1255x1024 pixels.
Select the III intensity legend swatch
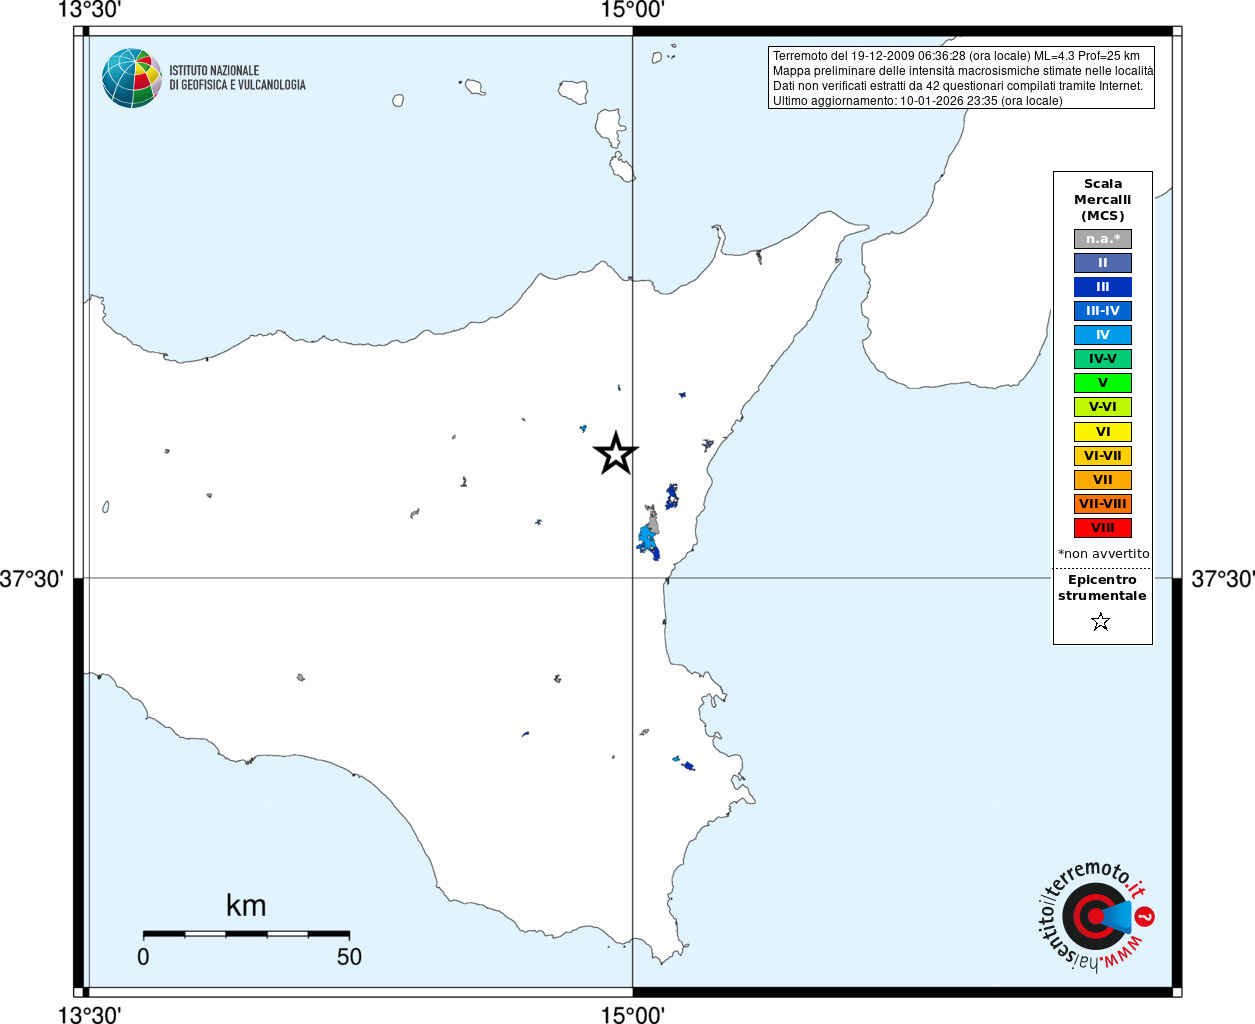1103,287
